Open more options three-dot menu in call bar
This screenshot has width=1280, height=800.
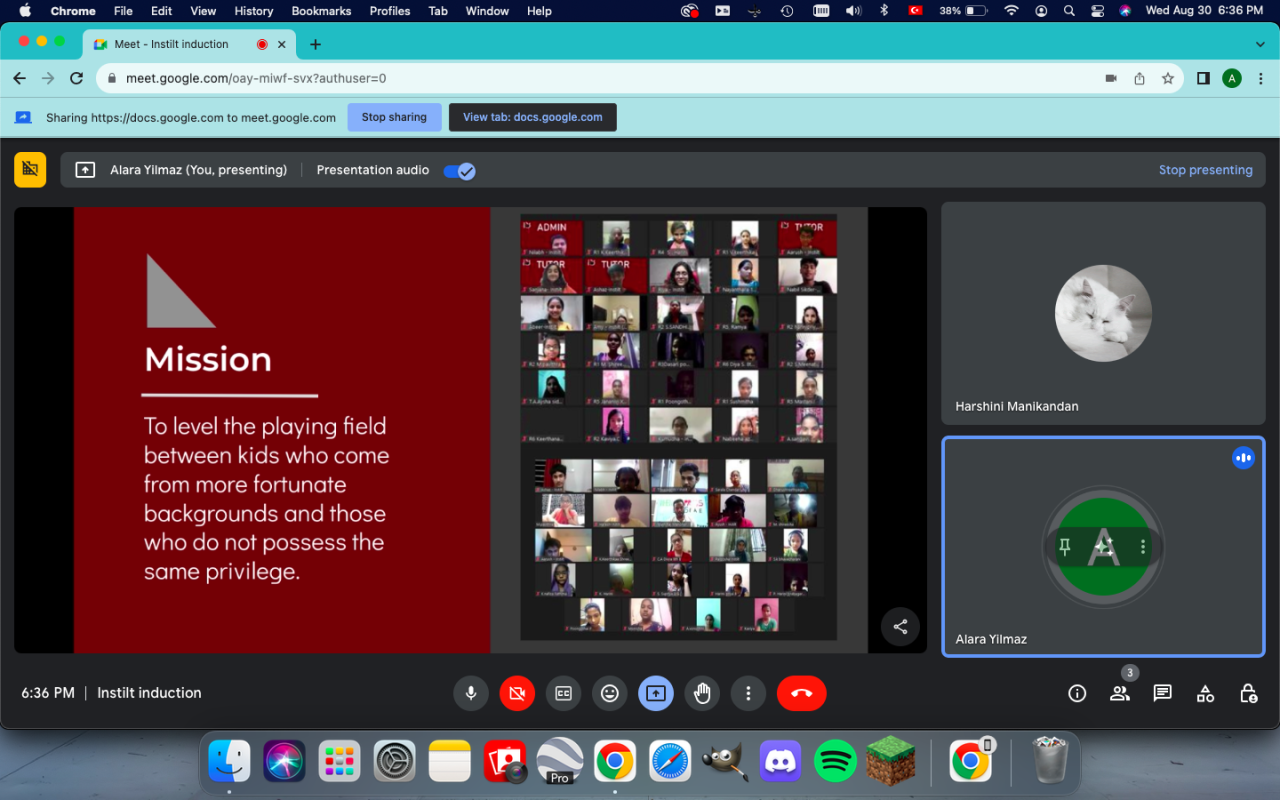click(748, 693)
